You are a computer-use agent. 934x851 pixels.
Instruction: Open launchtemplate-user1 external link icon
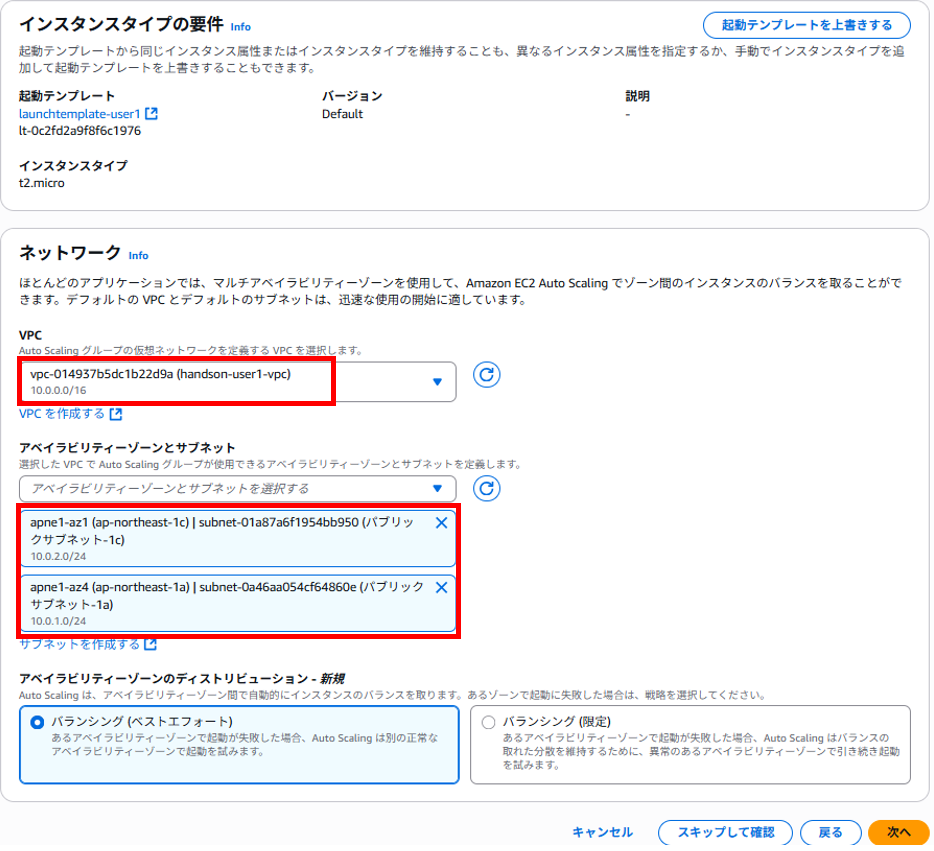coord(151,113)
